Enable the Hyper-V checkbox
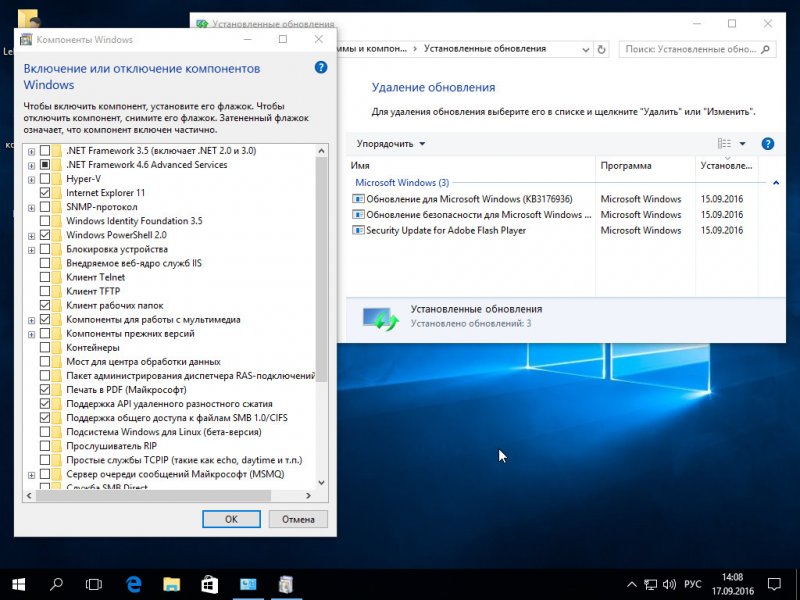This screenshot has height=600, width=800. coord(45,179)
